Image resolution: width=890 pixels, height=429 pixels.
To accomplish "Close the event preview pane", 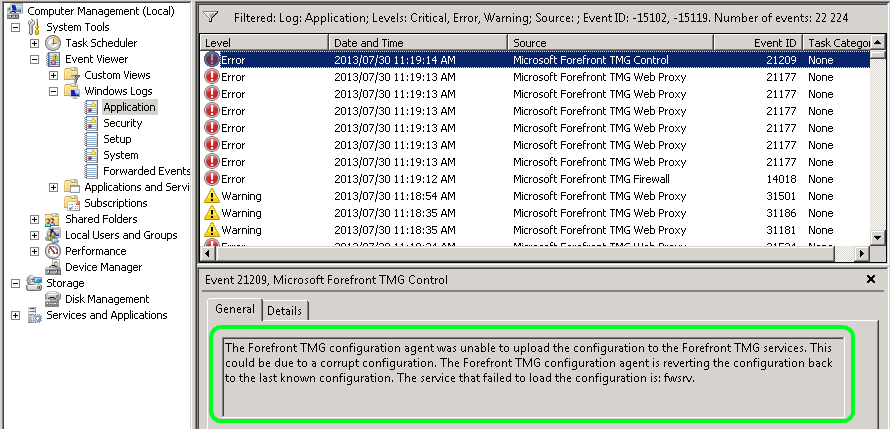I will coord(871,279).
